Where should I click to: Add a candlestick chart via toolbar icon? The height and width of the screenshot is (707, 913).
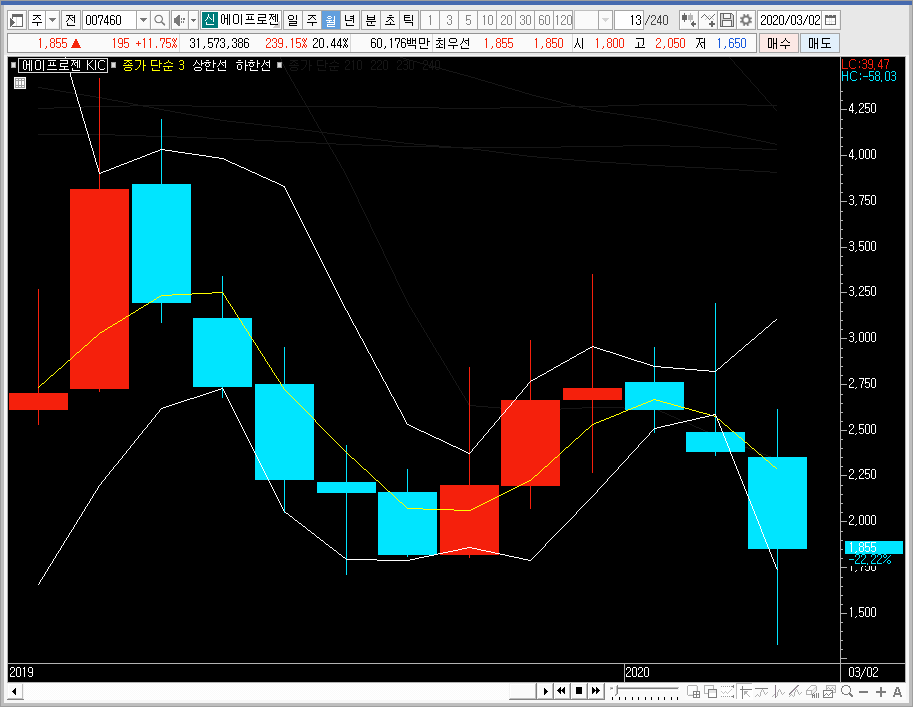pyautogui.click(x=688, y=21)
